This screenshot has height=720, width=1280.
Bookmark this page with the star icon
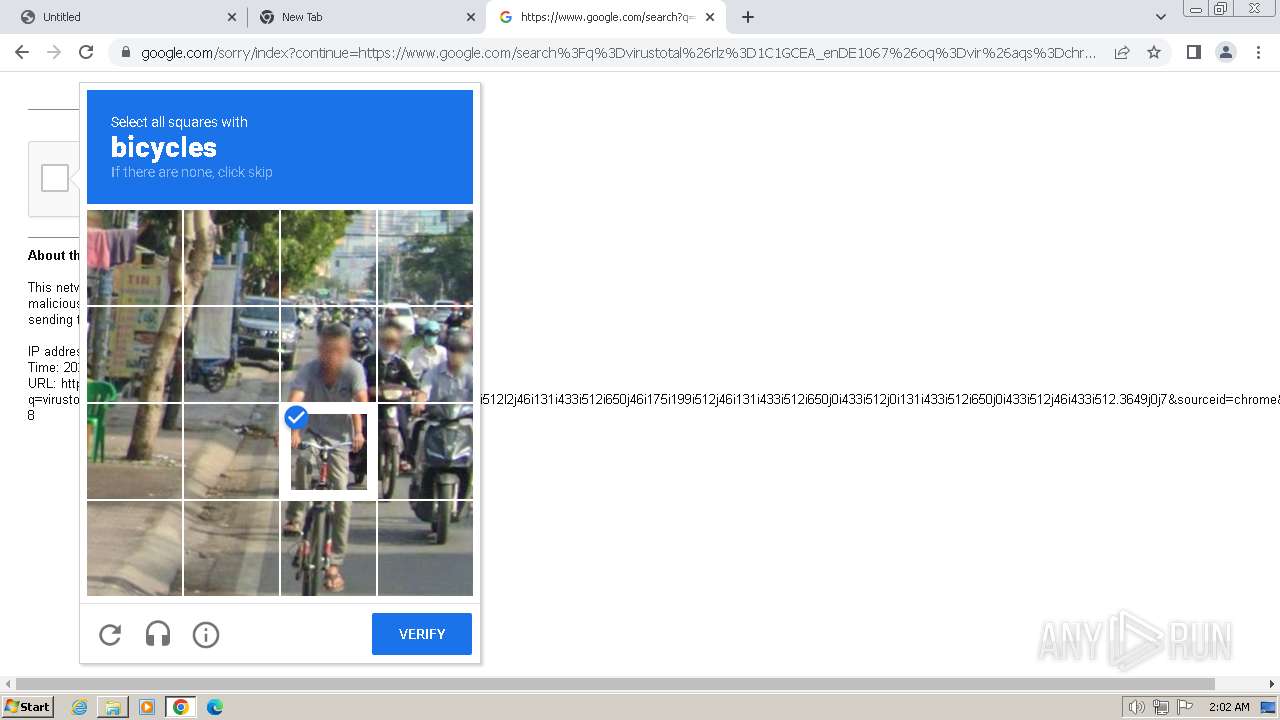point(1154,52)
